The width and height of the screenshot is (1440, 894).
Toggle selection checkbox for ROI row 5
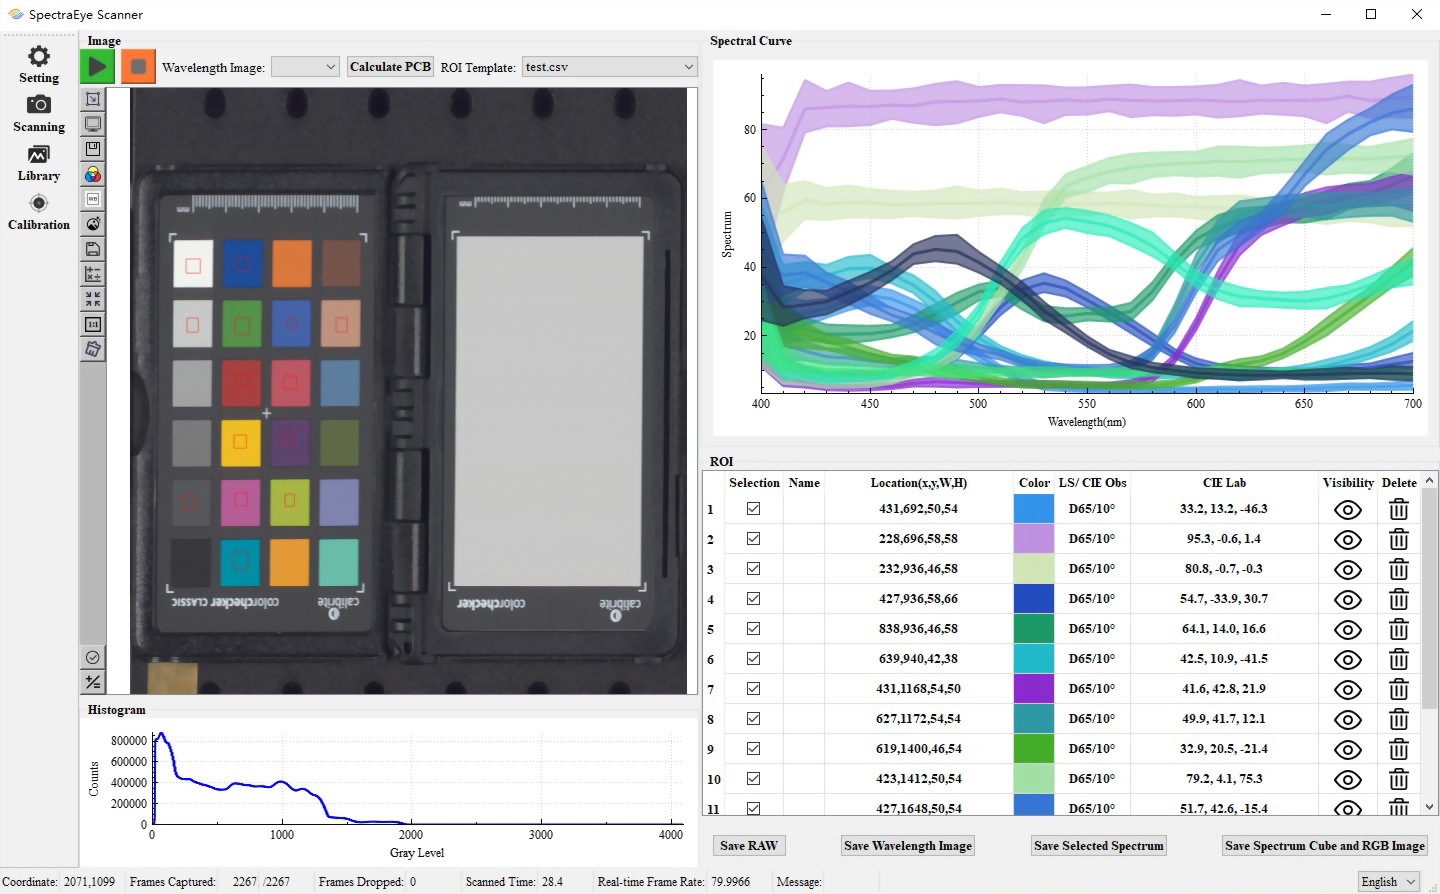point(754,628)
